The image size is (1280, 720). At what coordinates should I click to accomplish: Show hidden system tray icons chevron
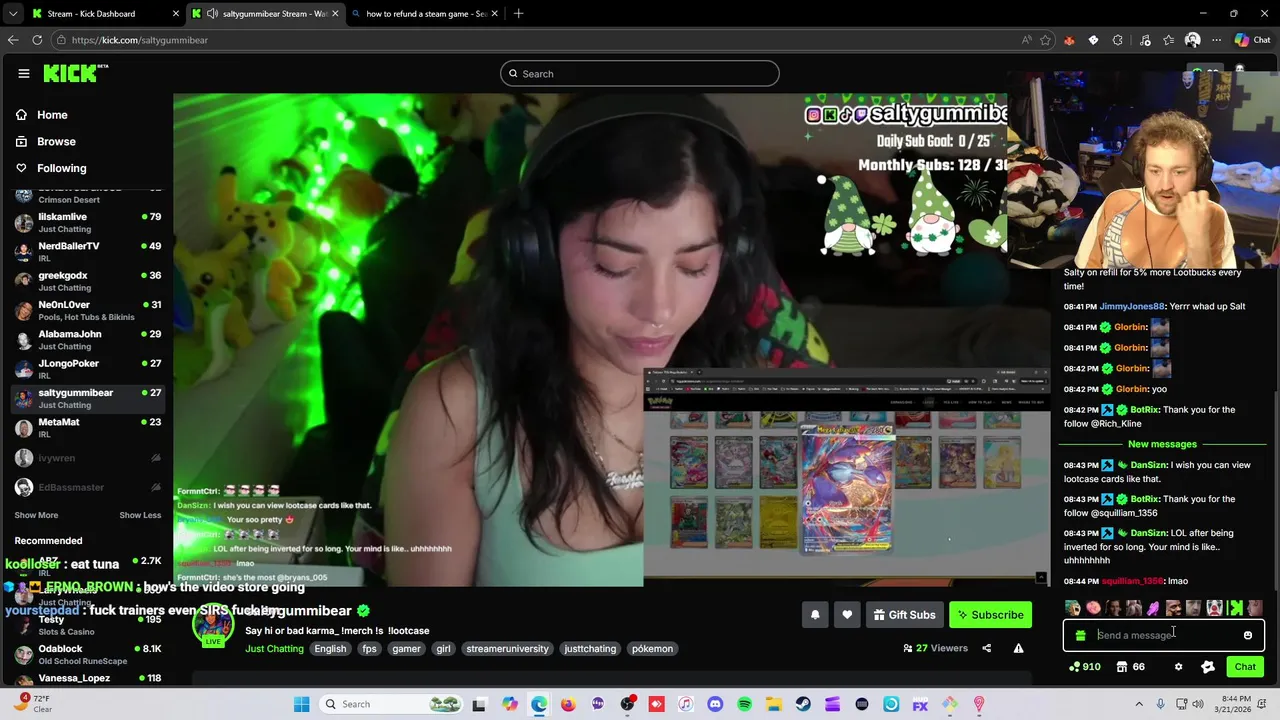click(1139, 704)
